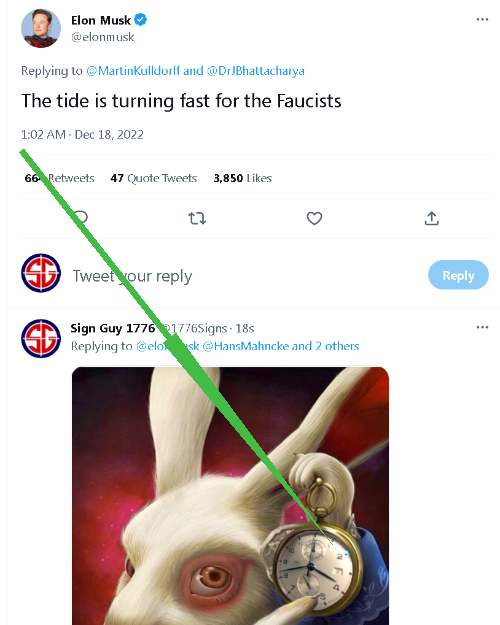Open the @MartinKulldorff mention link
The height and width of the screenshot is (625, 500).
coord(133,71)
